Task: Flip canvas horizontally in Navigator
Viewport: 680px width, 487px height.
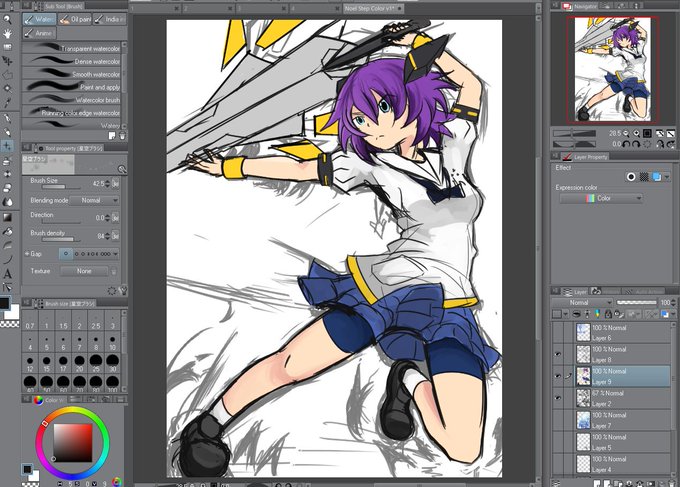Action: click(660, 134)
